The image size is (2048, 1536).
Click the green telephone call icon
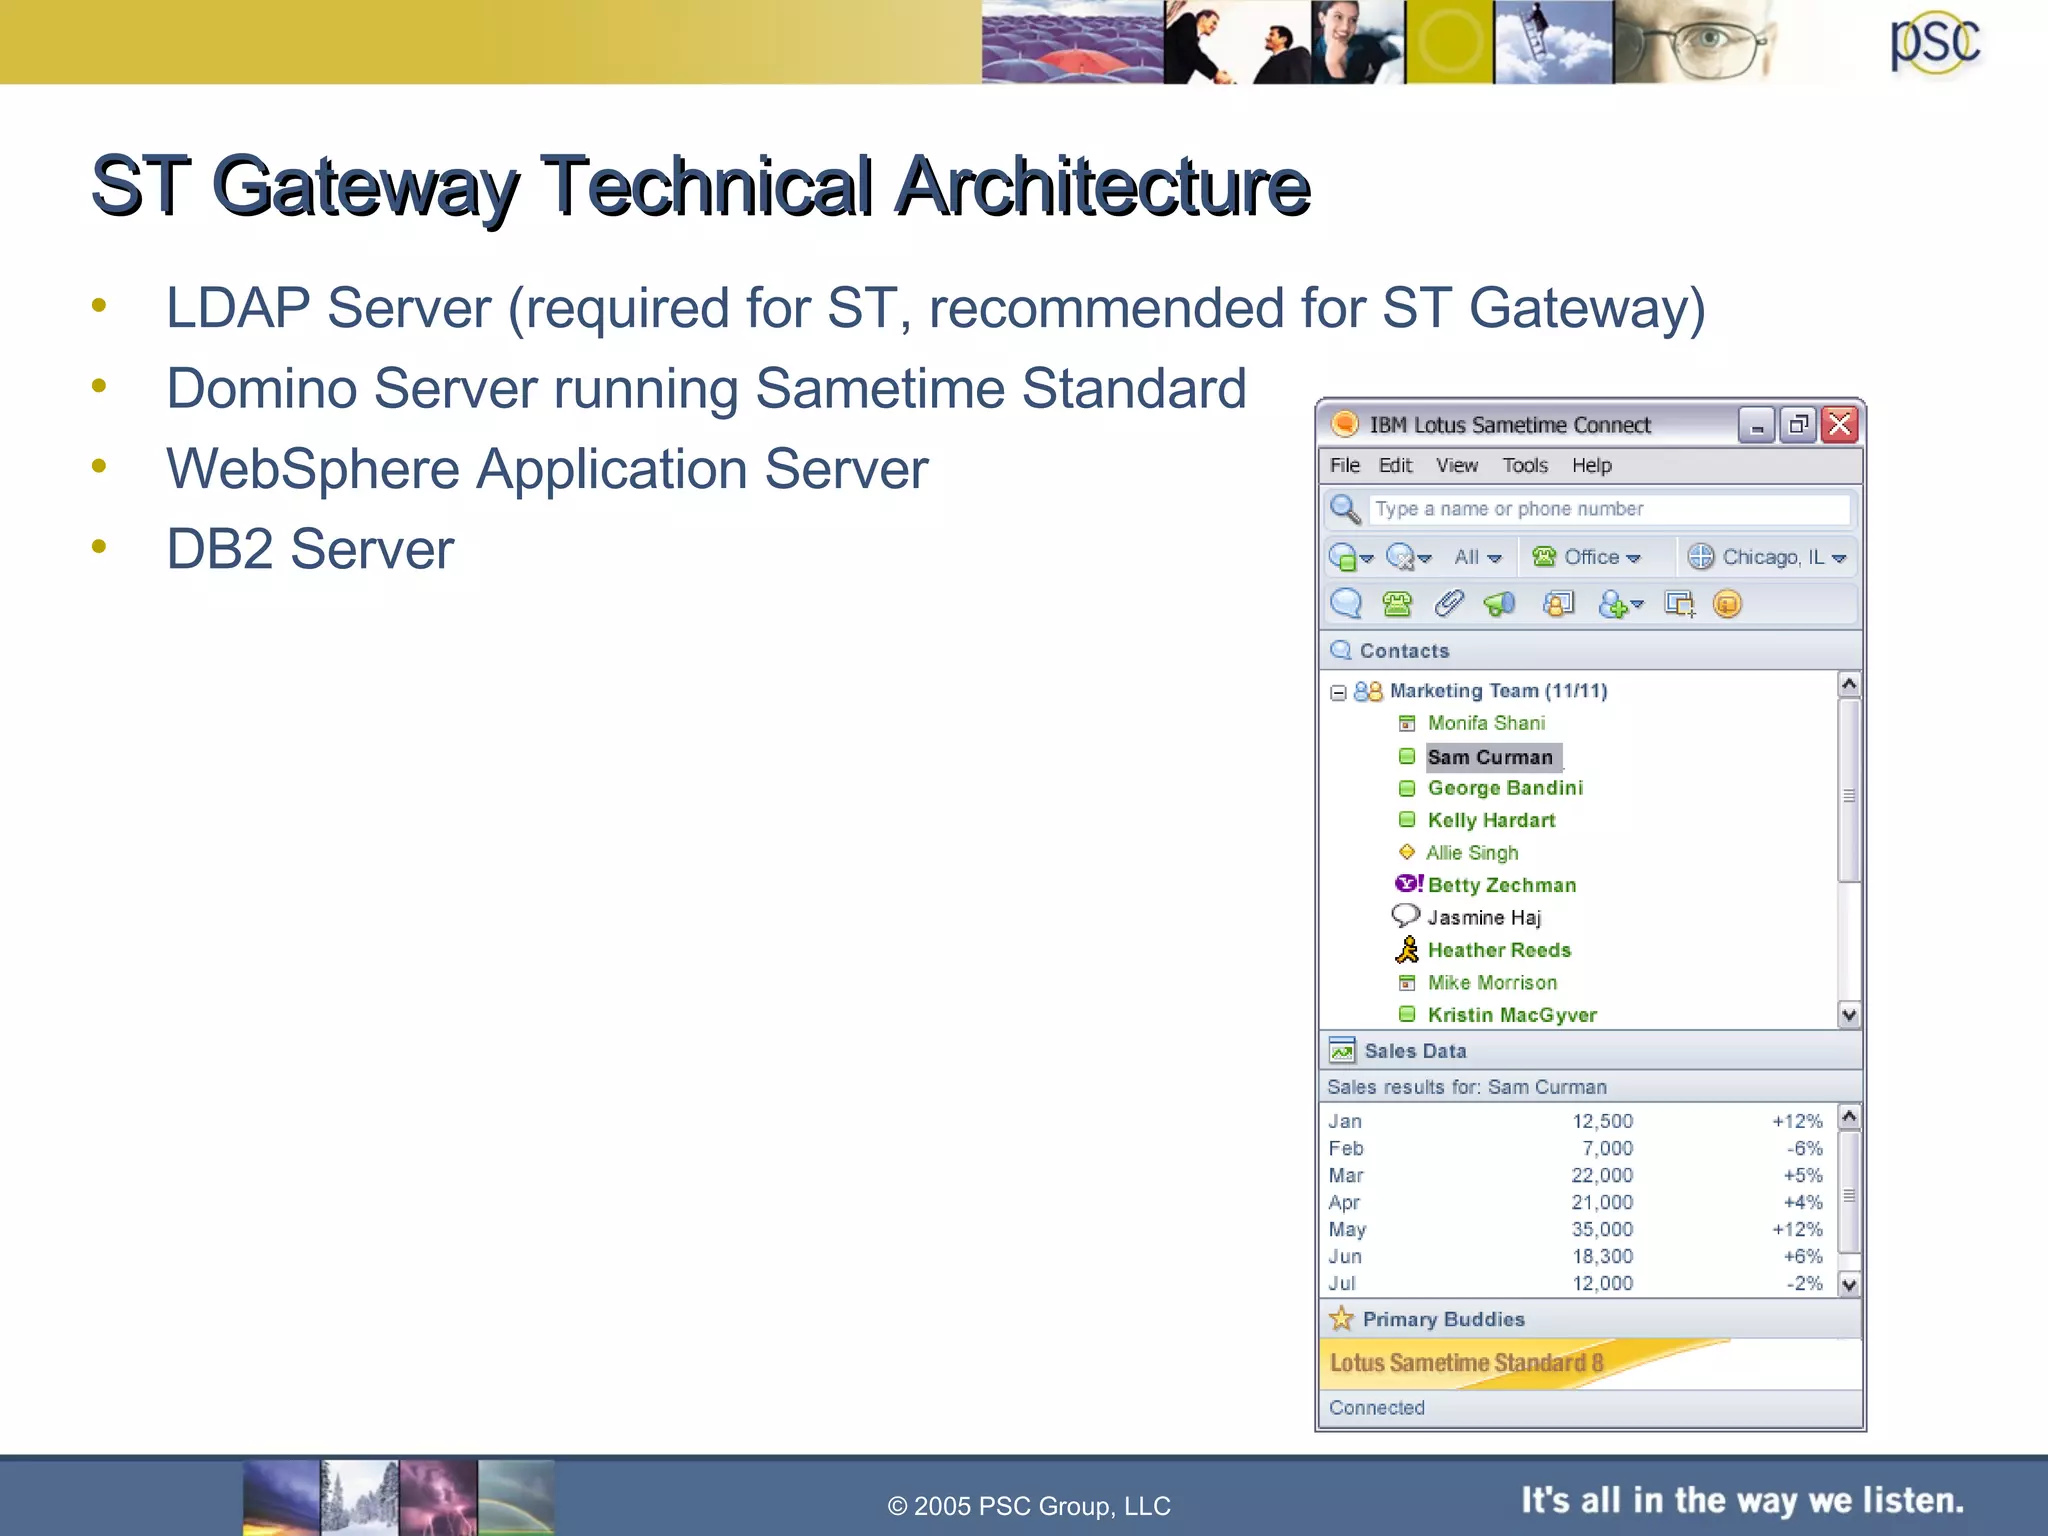point(1396,604)
